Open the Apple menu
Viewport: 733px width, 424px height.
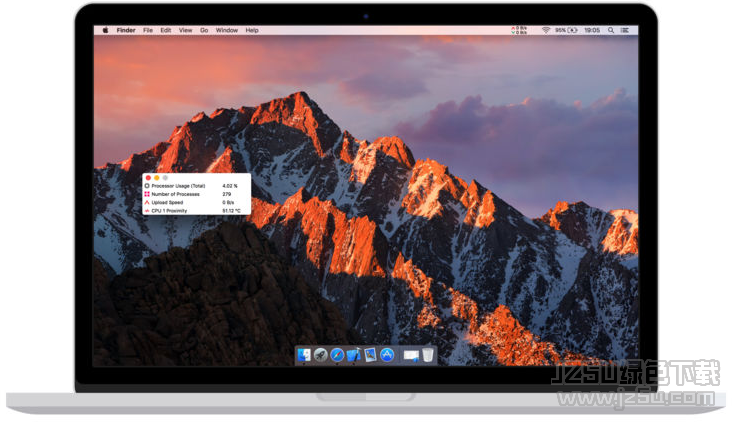point(106,30)
